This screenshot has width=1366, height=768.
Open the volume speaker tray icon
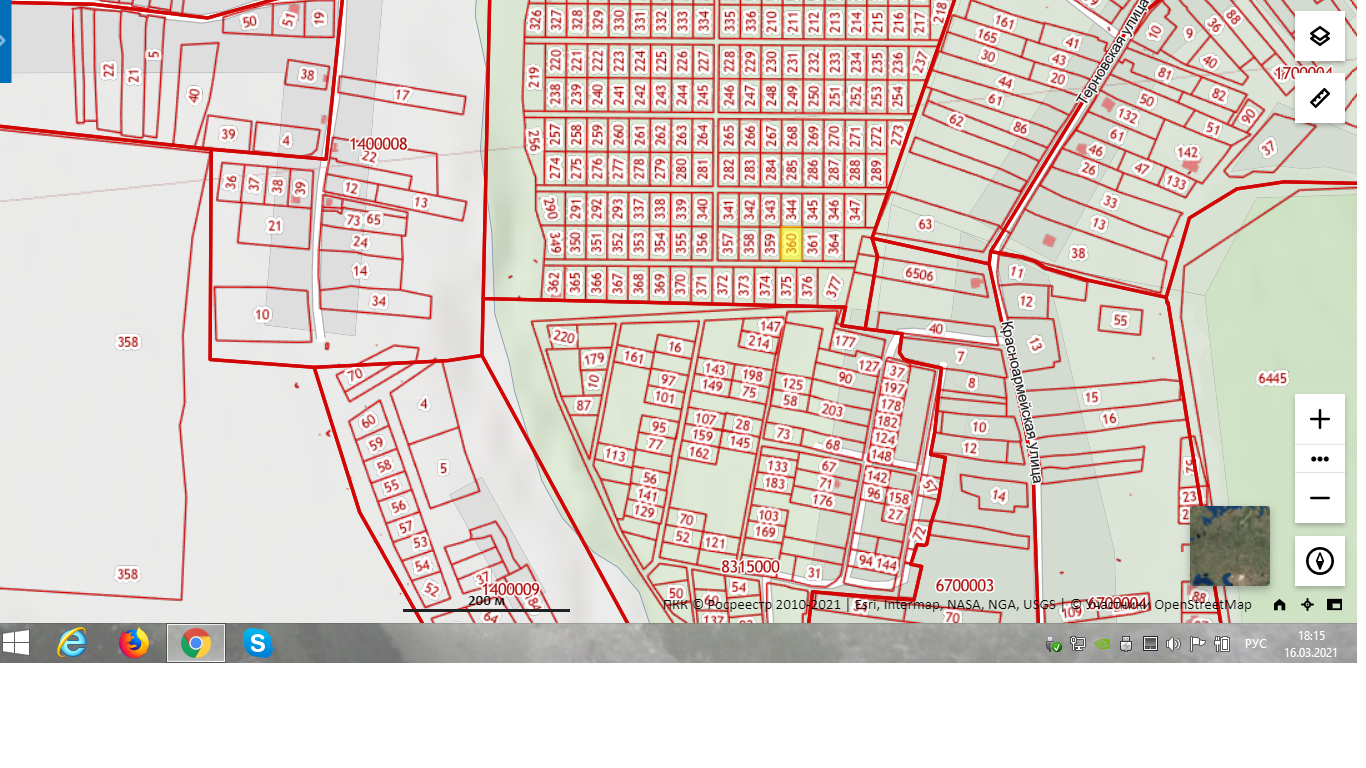(1173, 644)
